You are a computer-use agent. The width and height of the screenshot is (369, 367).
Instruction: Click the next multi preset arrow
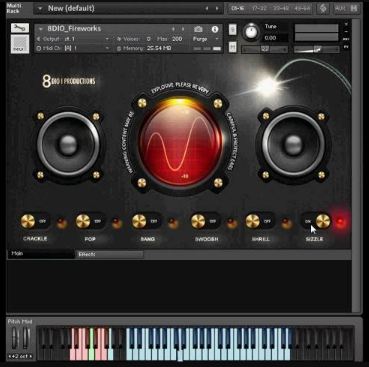217,9
